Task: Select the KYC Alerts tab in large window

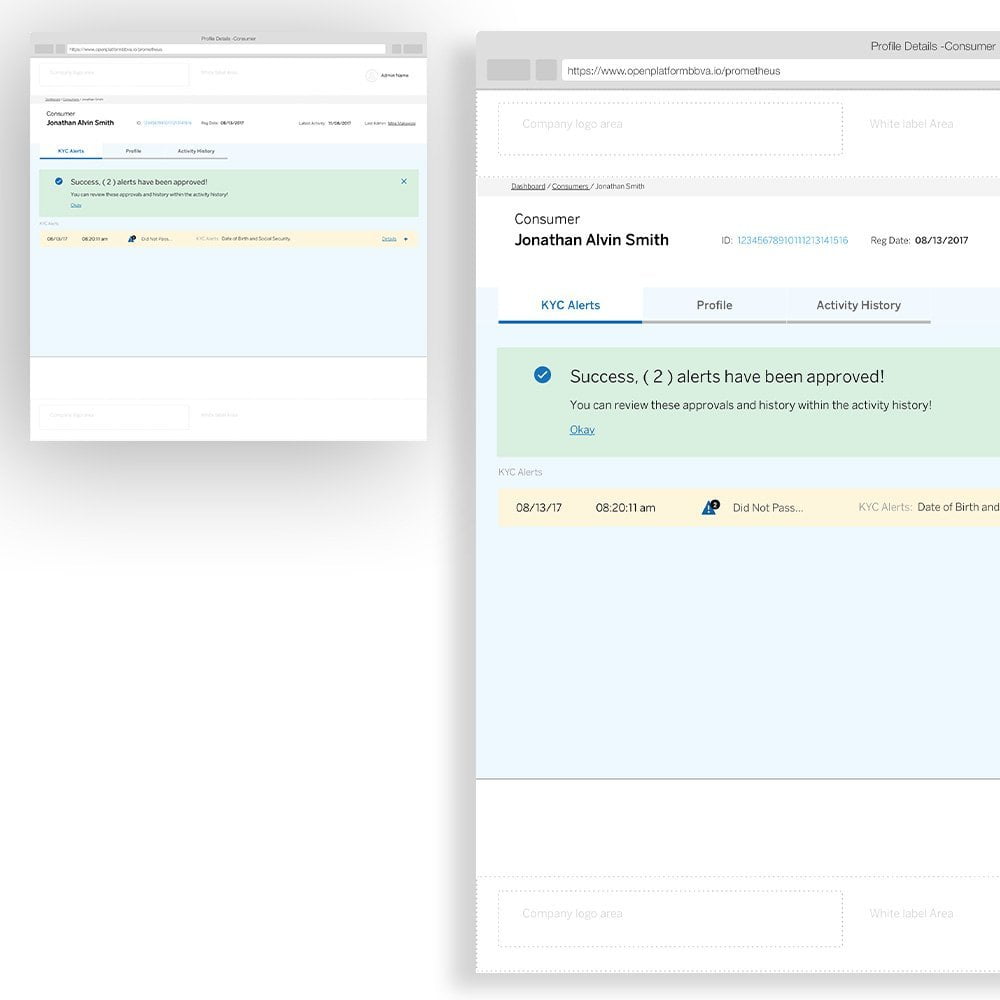Action: [x=570, y=305]
